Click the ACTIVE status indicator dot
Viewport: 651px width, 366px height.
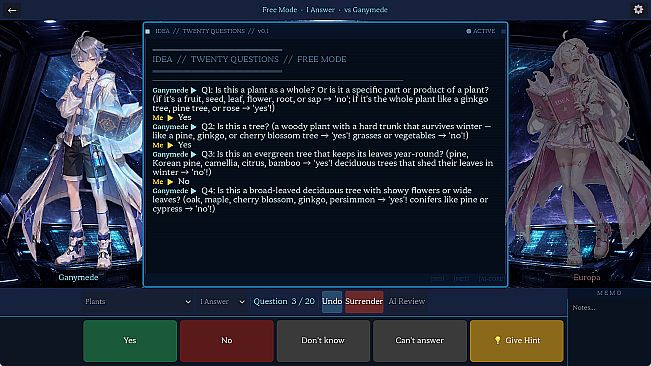[x=469, y=31]
